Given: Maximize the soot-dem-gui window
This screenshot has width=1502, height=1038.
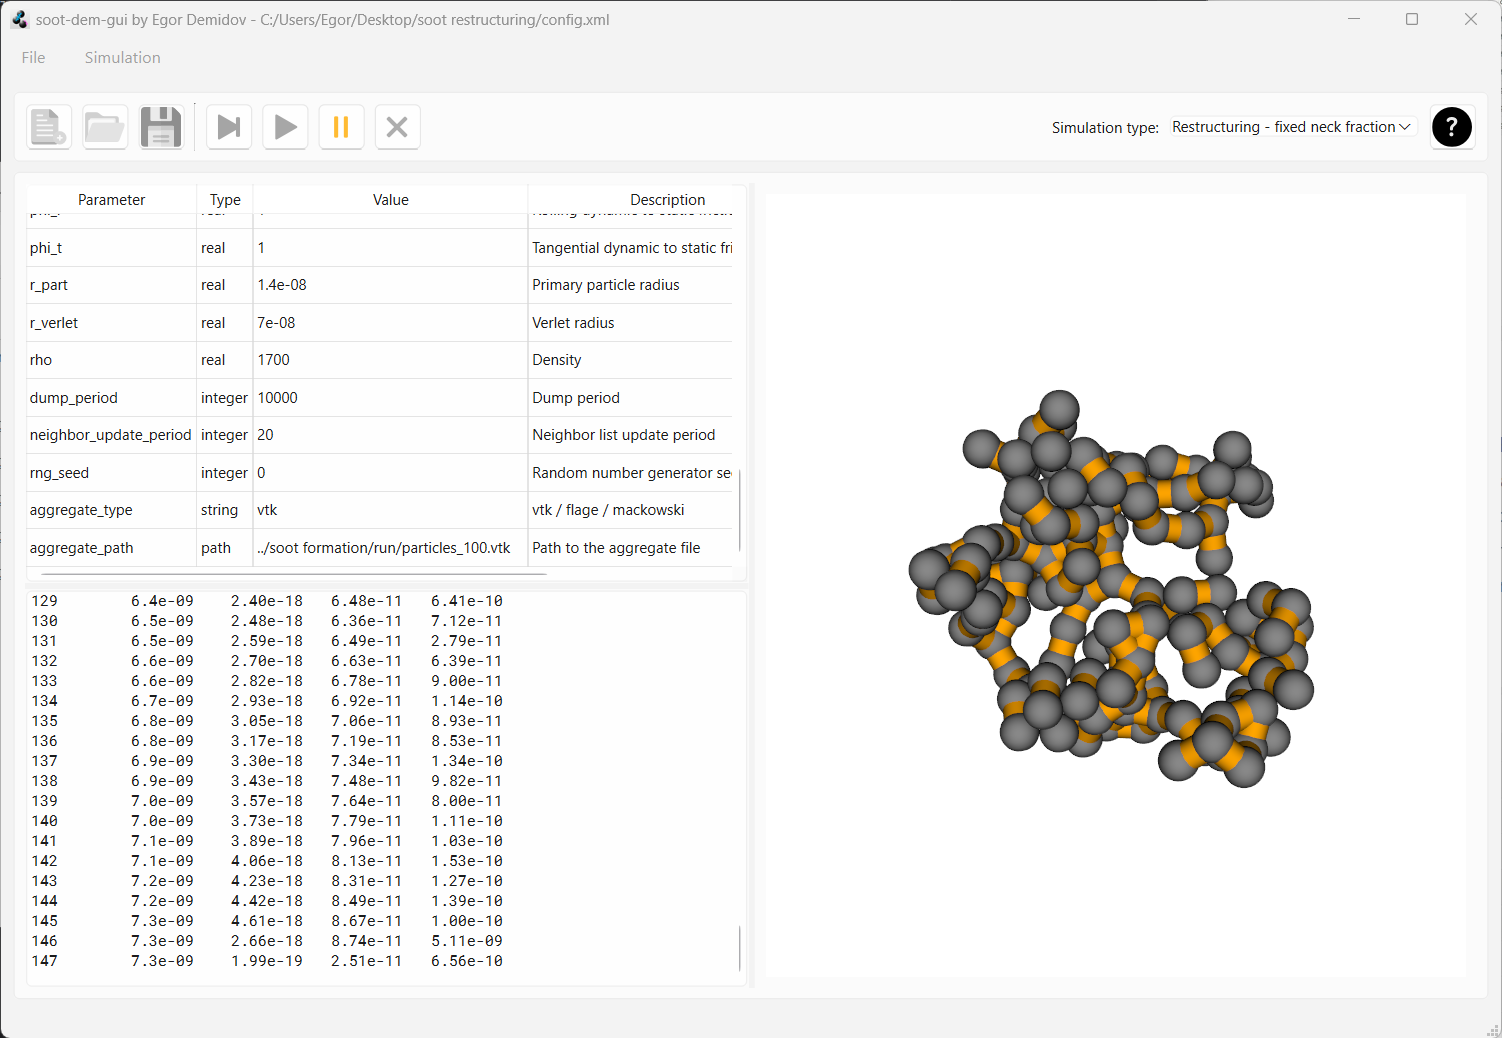Looking at the screenshot, I should pos(1412,19).
